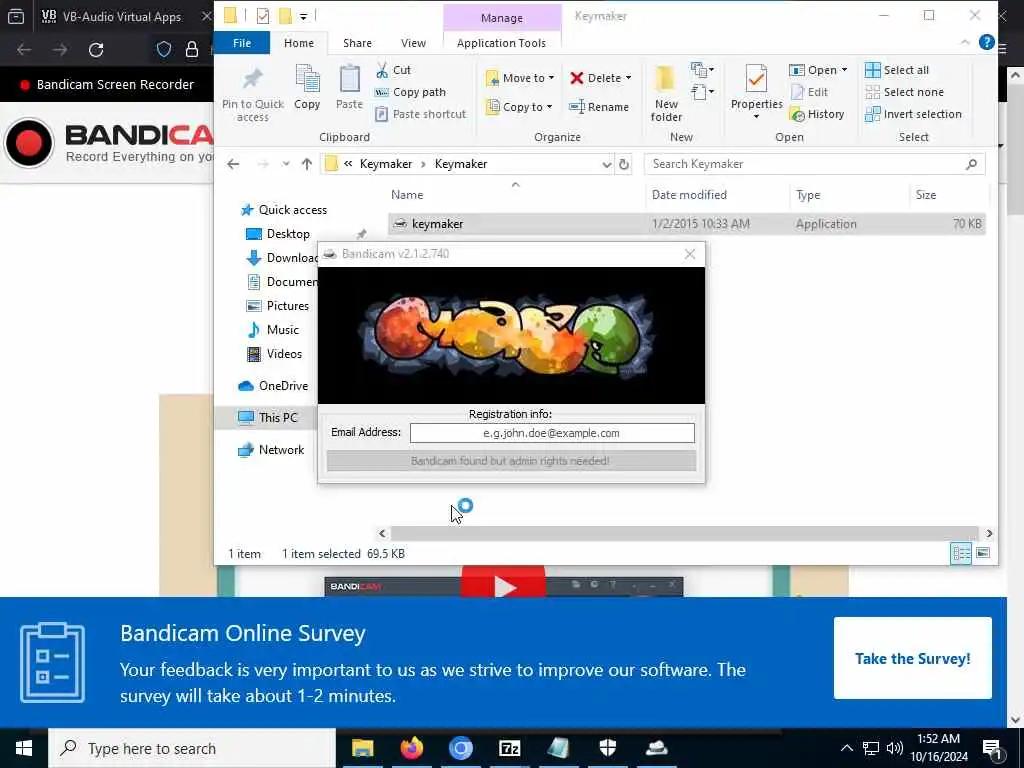The width and height of the screenshot is (1024, 768).
Task: Click the Open ribbon button
Action: pos(813,70)
